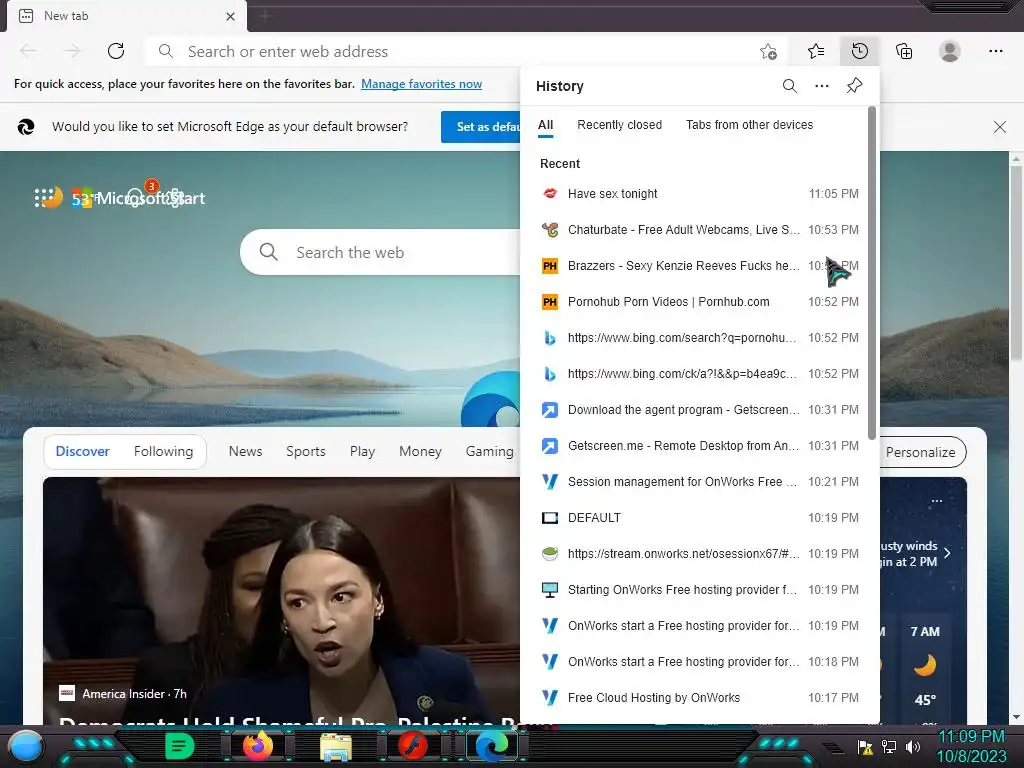This screenshot has height=768, width=1024.
Task: Open the Collections toolbar icon
Action: coord(904,51)
